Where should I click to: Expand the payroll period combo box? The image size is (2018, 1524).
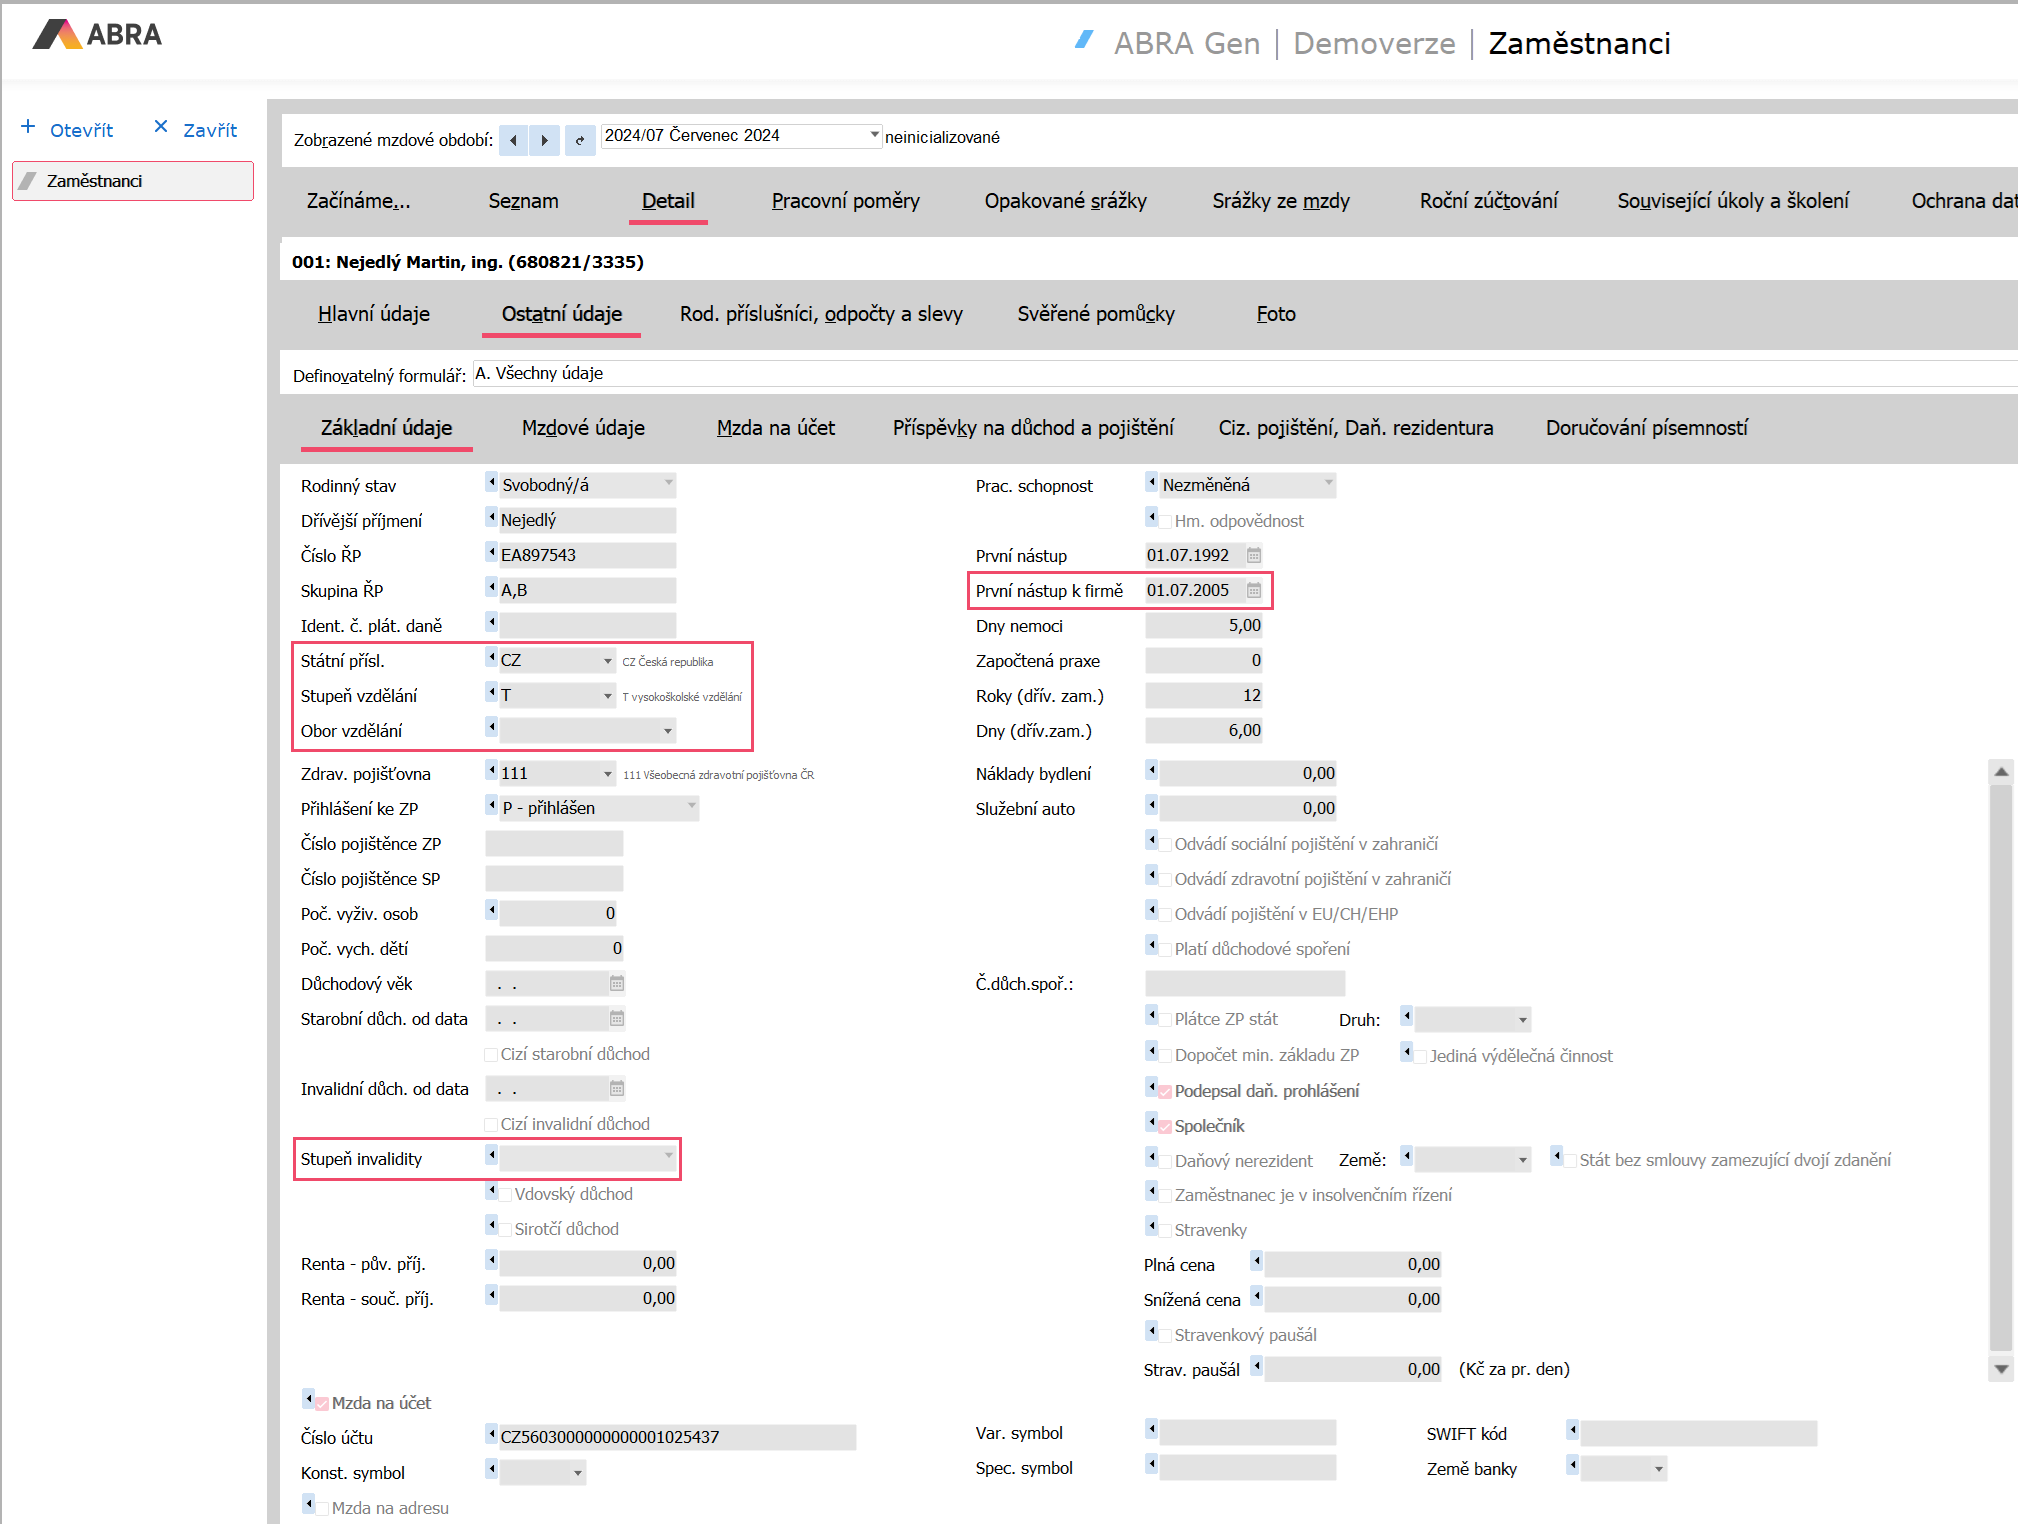[x=874, y=135]
